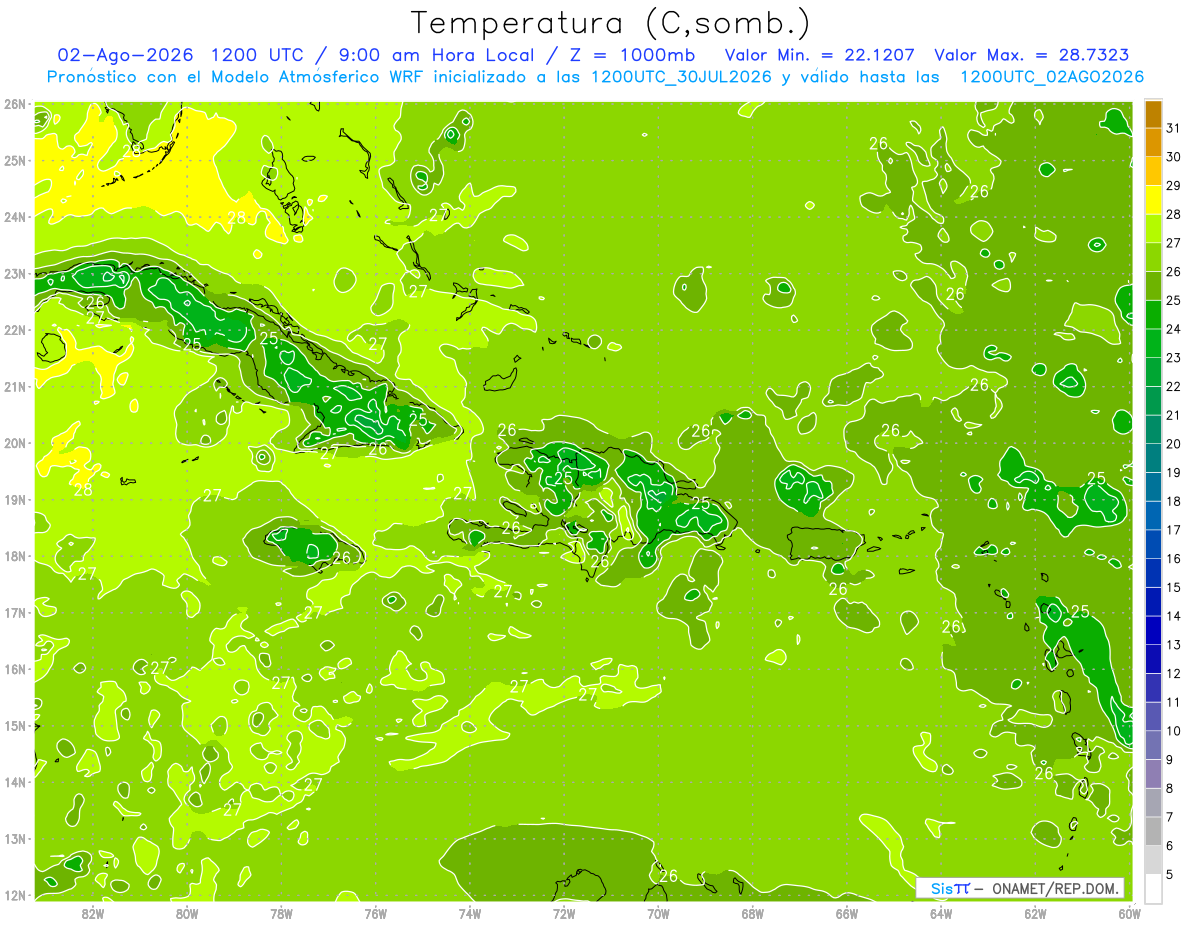1200x927 pixels.
Task: Click the 17N latitude axis label
Action: (x=15, y=612)
